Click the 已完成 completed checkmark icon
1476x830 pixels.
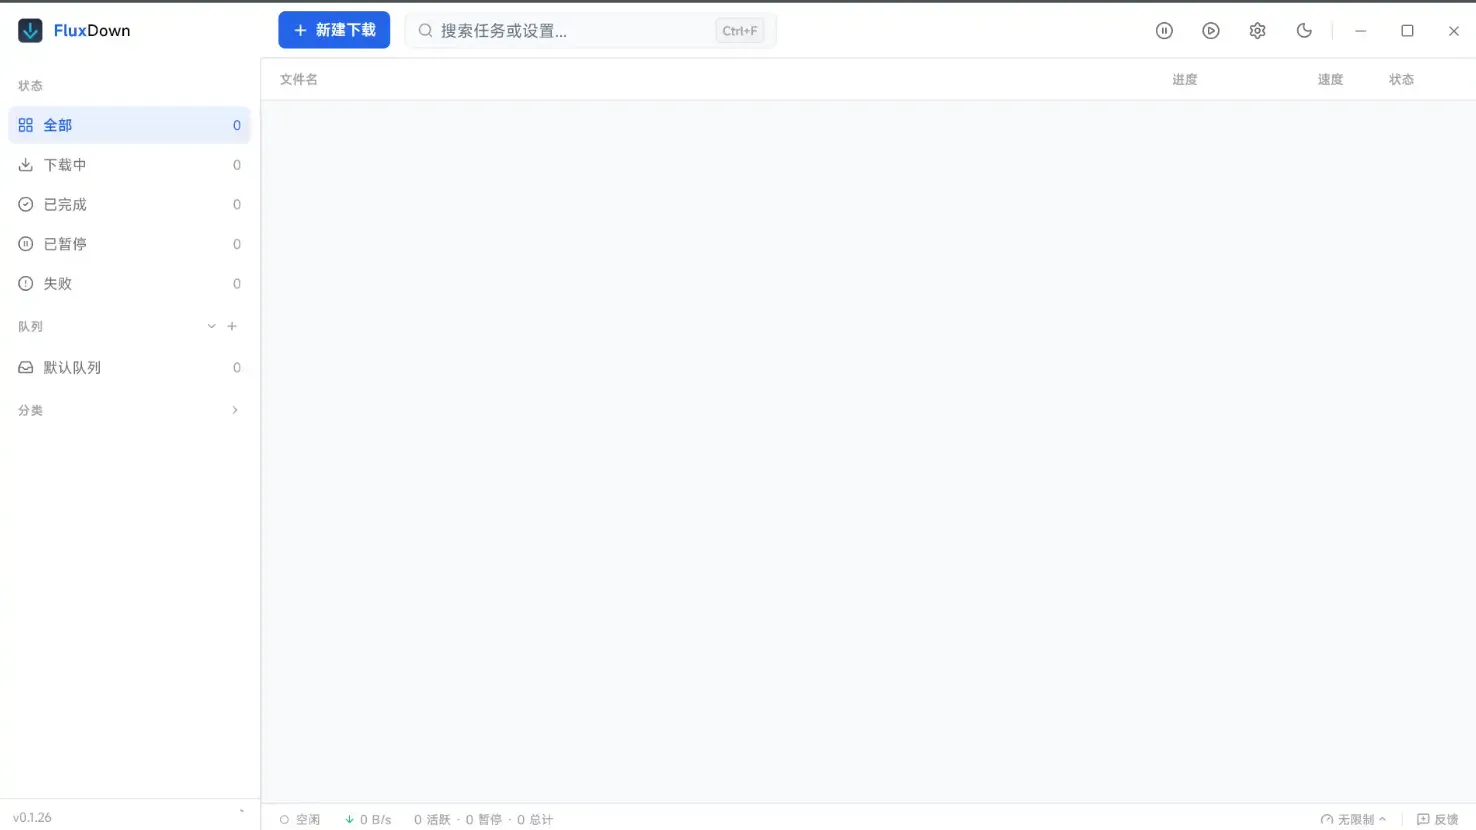click(25, 204)
